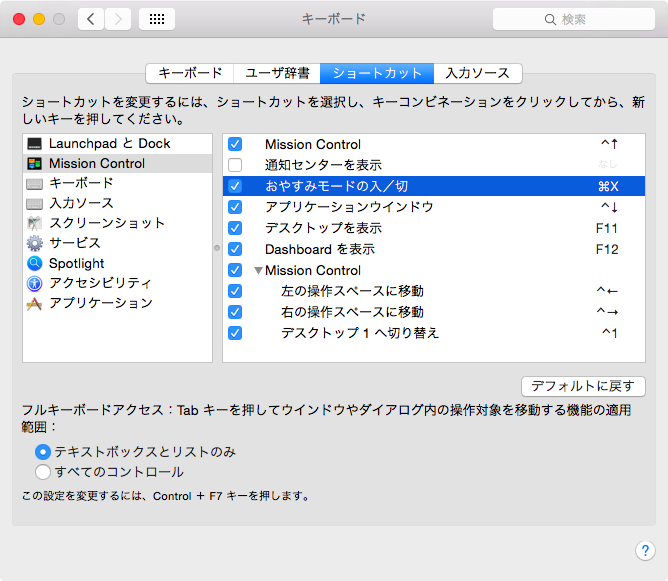Image resolution: width=668 pixels, height=581 pixels.
Task: Select the Launchpad と Dock label
Action: [x=109, y=144]
